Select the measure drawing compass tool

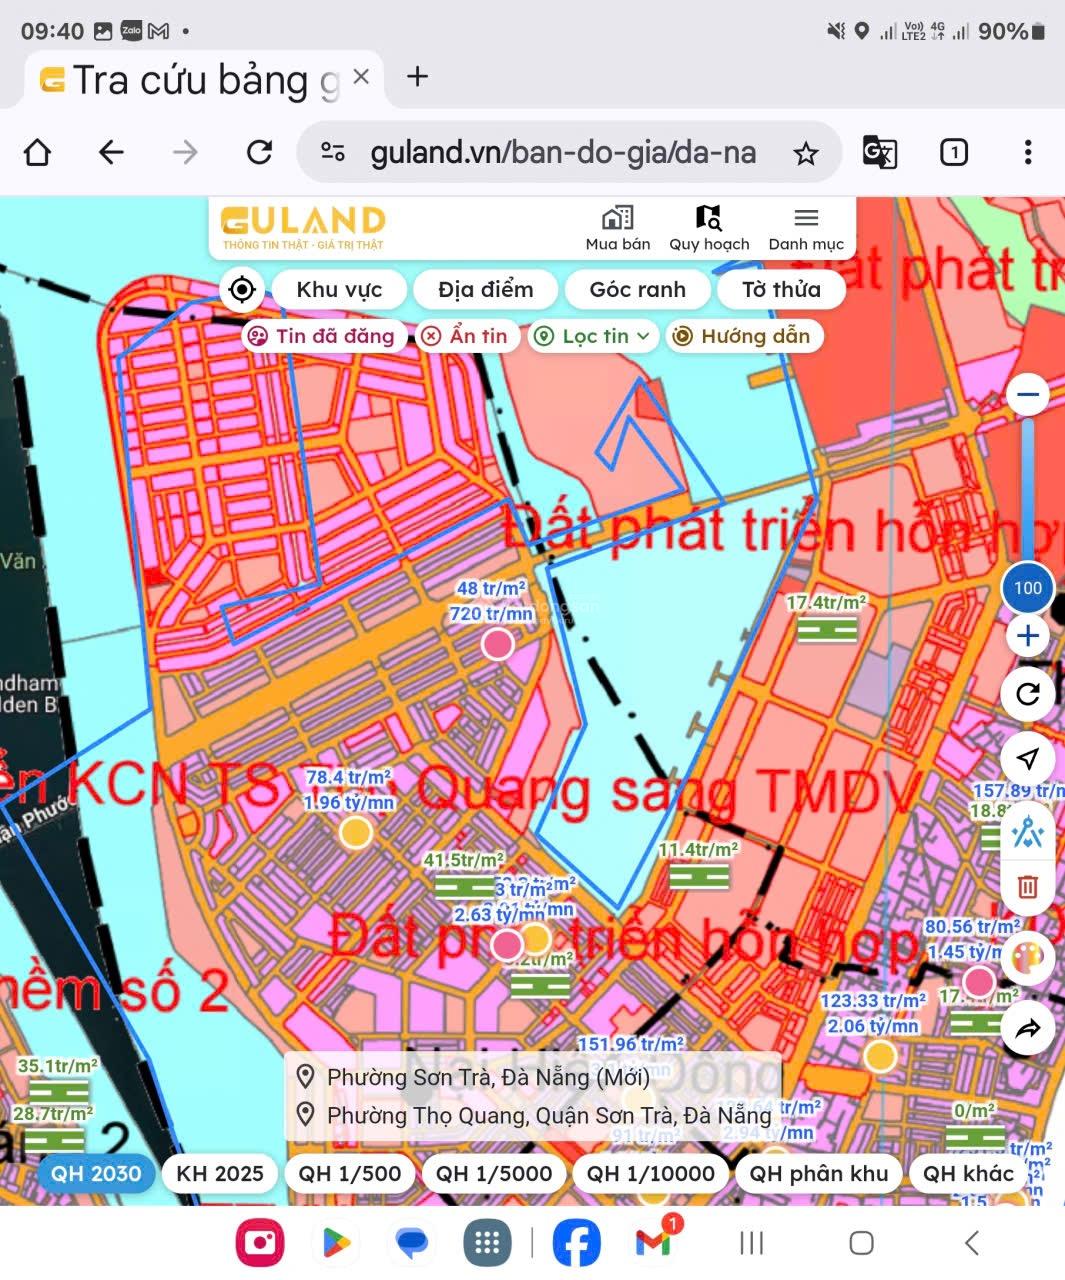(1027, 832)
